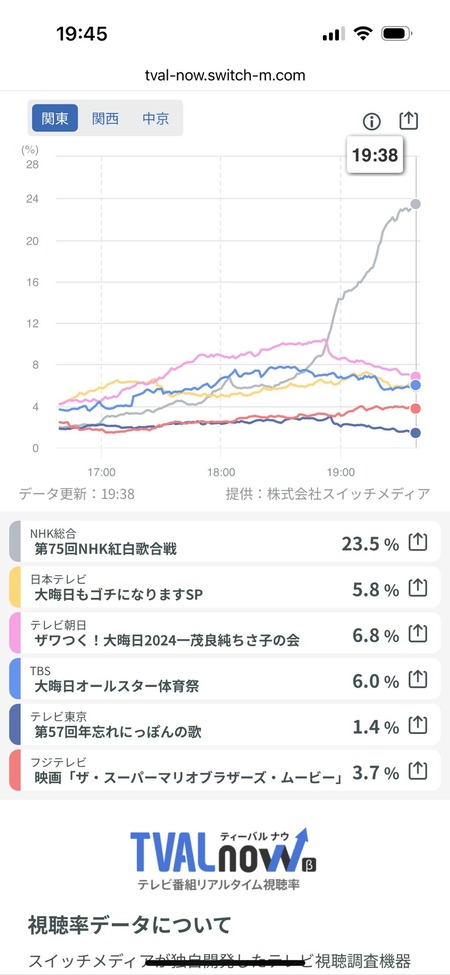
Task: Select the 関東 region tab
Action: tap(55, 118)
